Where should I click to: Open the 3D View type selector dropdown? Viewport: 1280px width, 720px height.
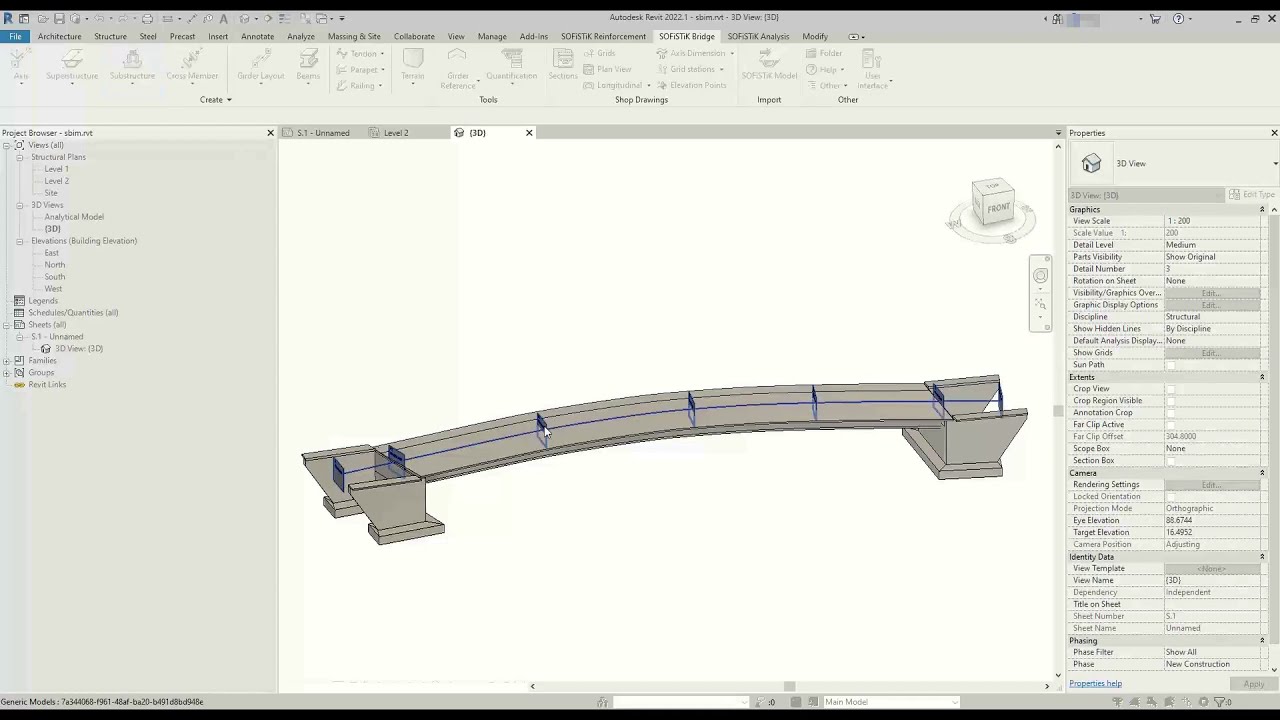pos(1275,164)
